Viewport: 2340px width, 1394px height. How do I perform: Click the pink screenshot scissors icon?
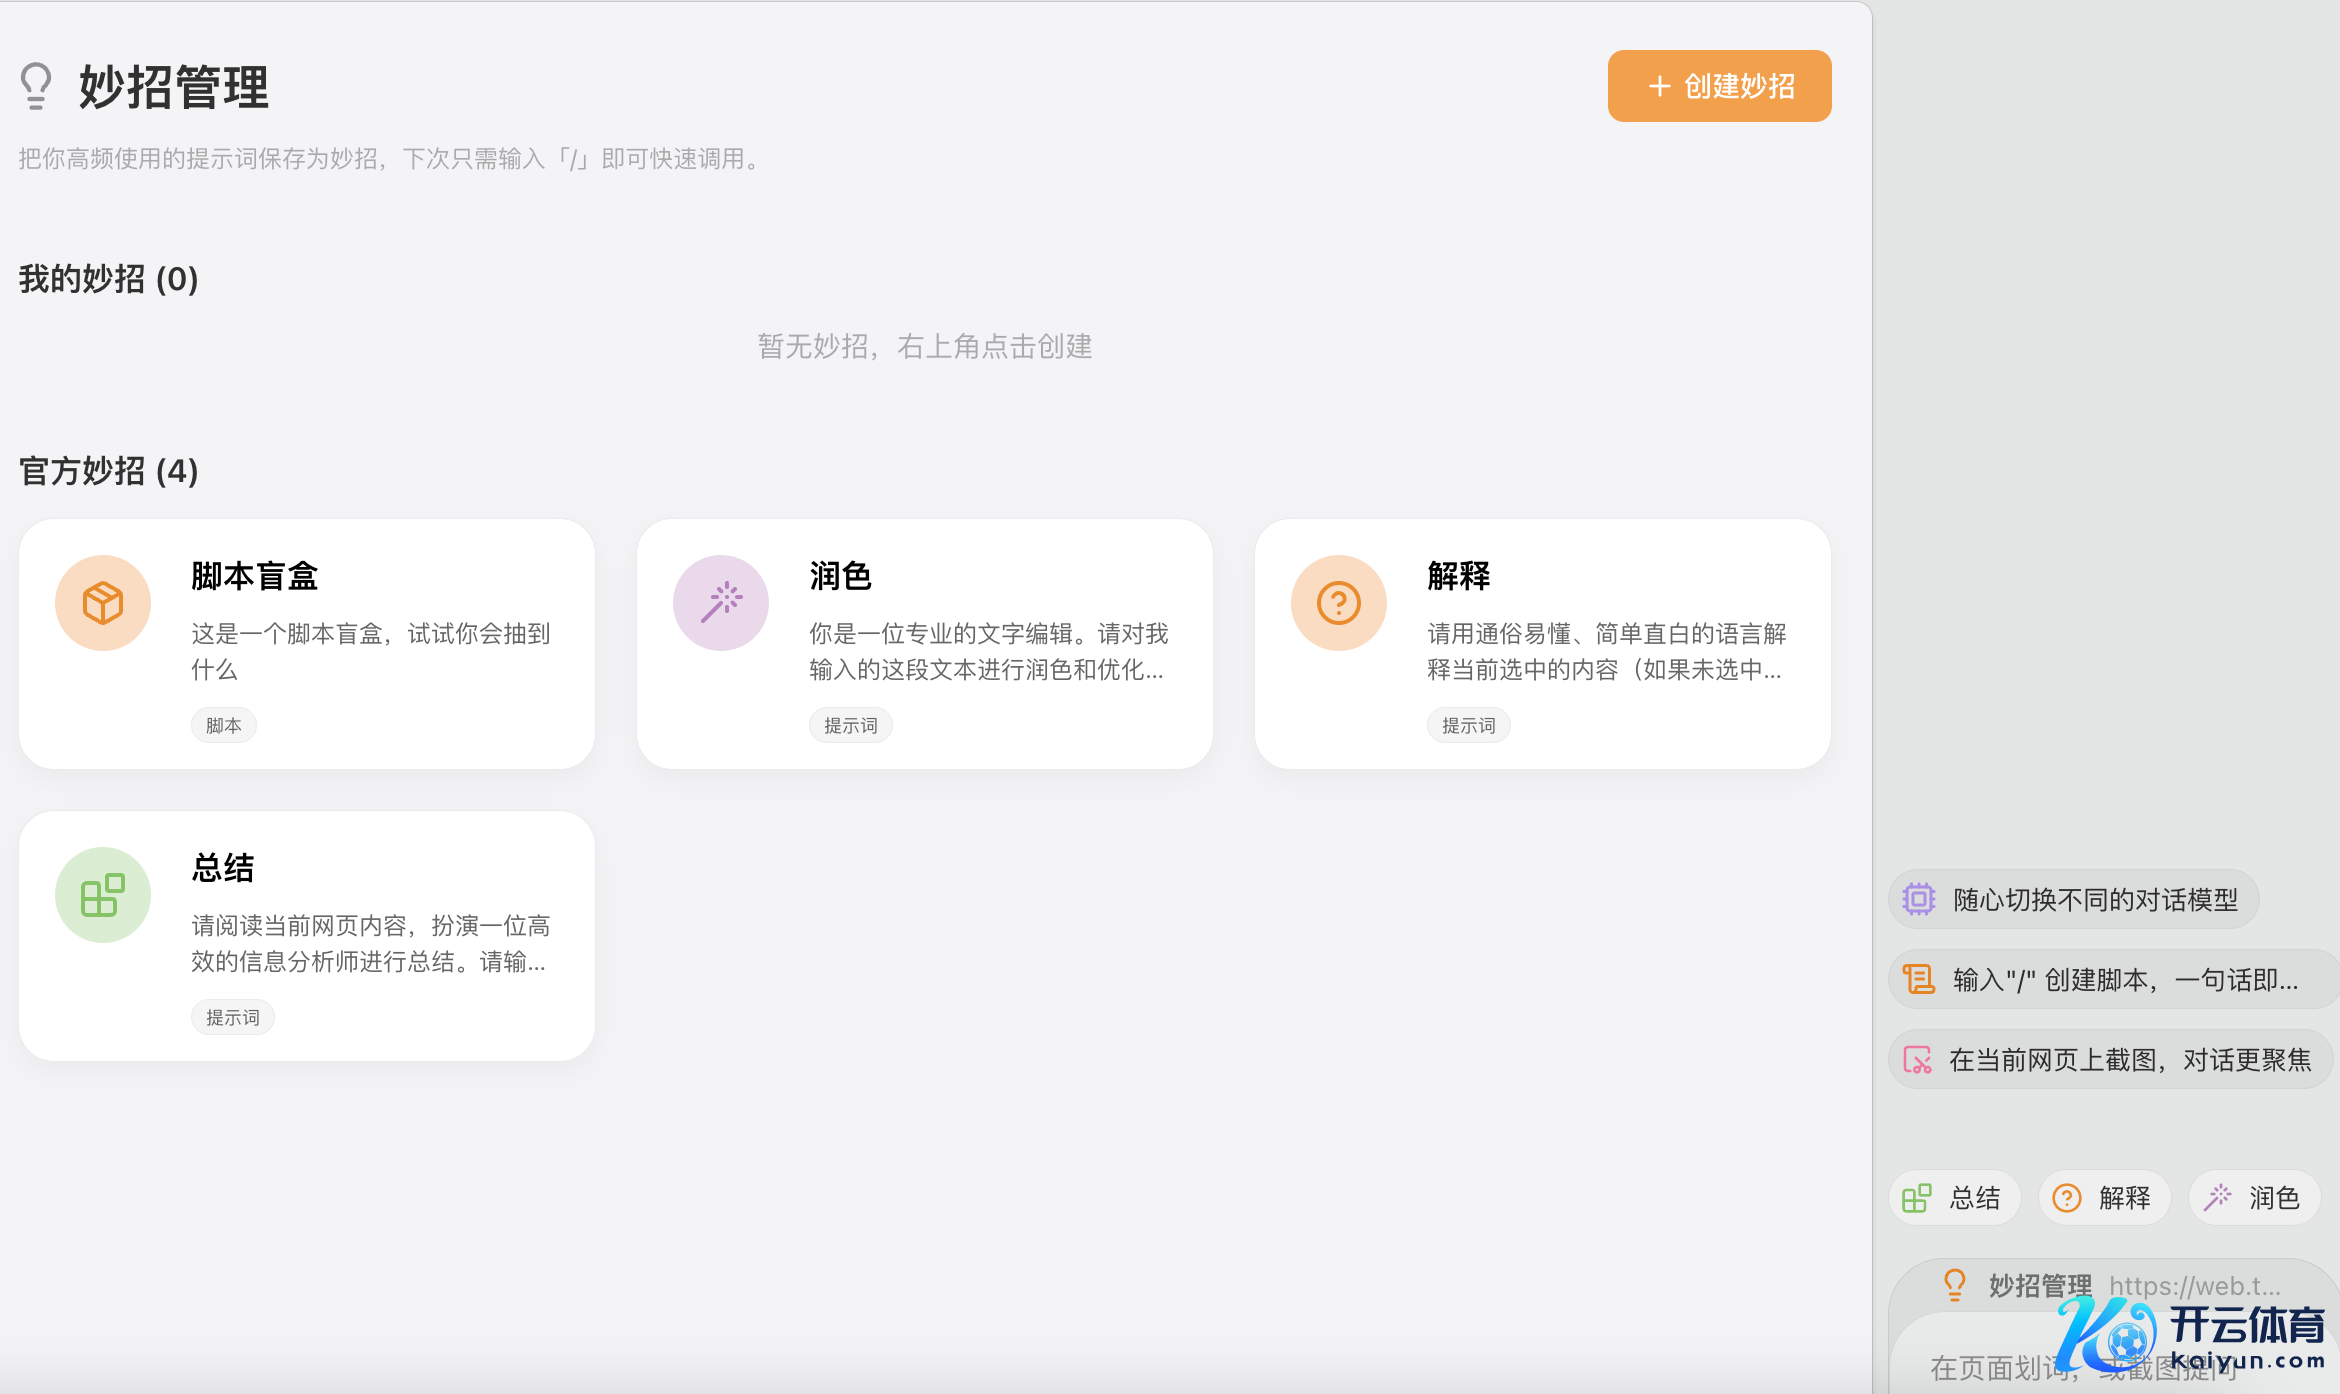coord(1917,1059)
